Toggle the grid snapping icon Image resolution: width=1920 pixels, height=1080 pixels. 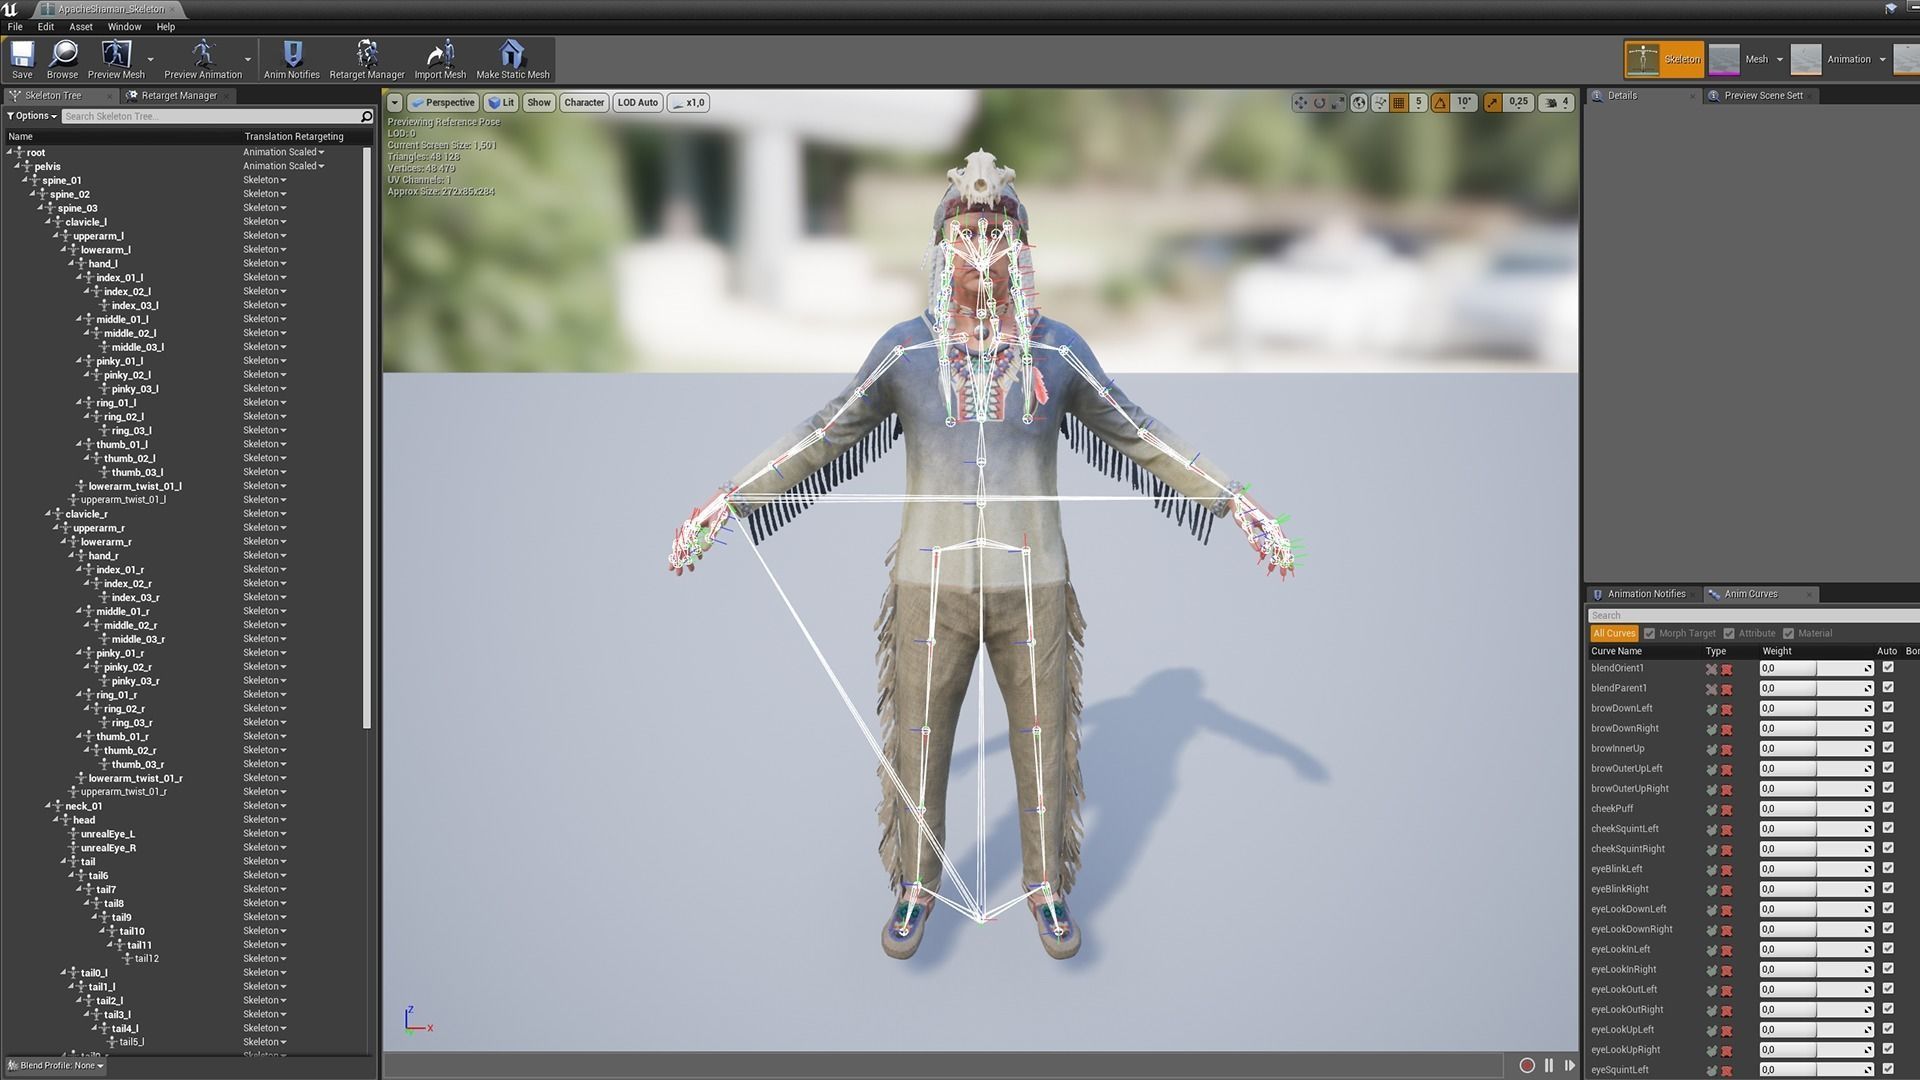(1399, 102)
